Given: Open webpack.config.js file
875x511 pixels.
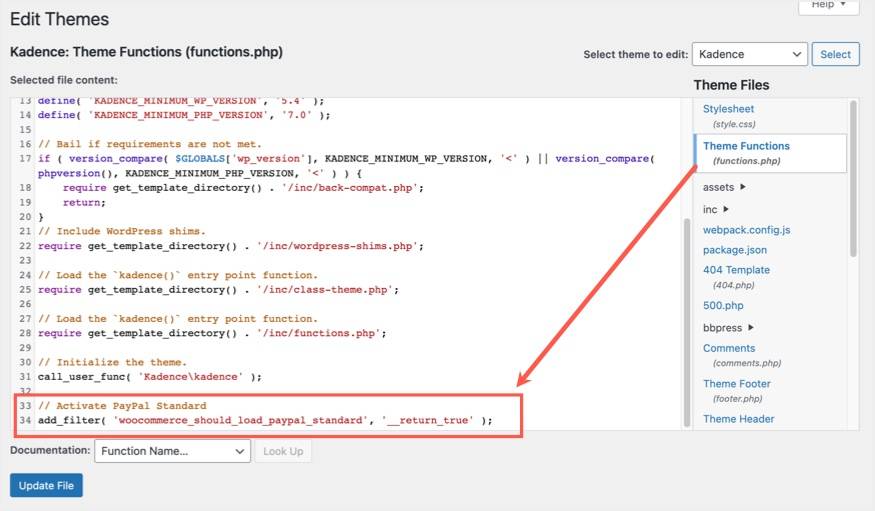Looking at the screenshot, I should [x=746, y=230].
